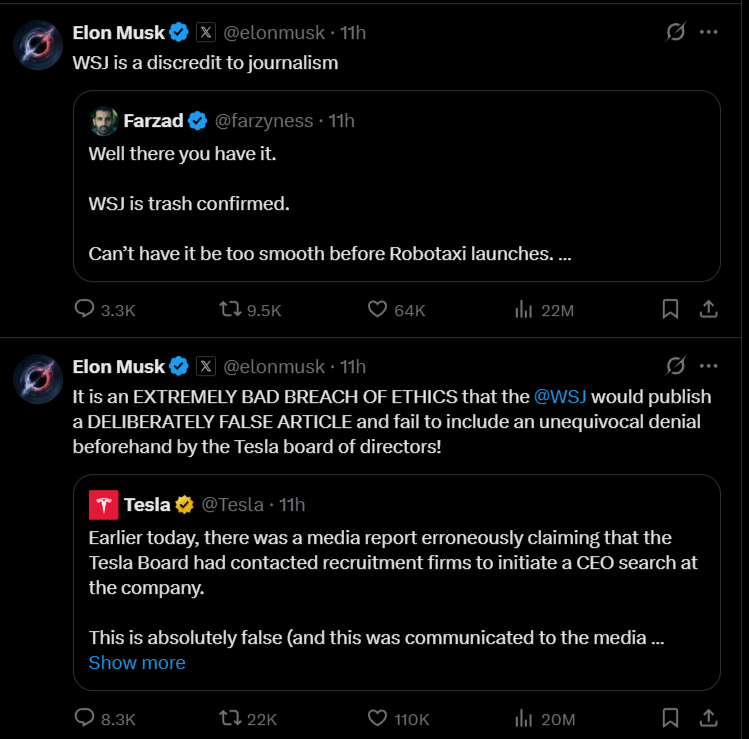The width and height of the screenshot is (749, 739).
Task: Bookmark the second Elon Musk tweet
Action: tap(671, 718)
